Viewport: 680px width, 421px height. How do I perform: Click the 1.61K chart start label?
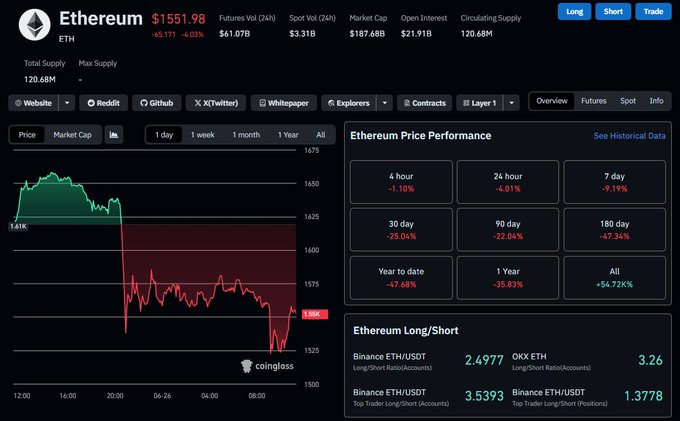[x=18, y=226]
